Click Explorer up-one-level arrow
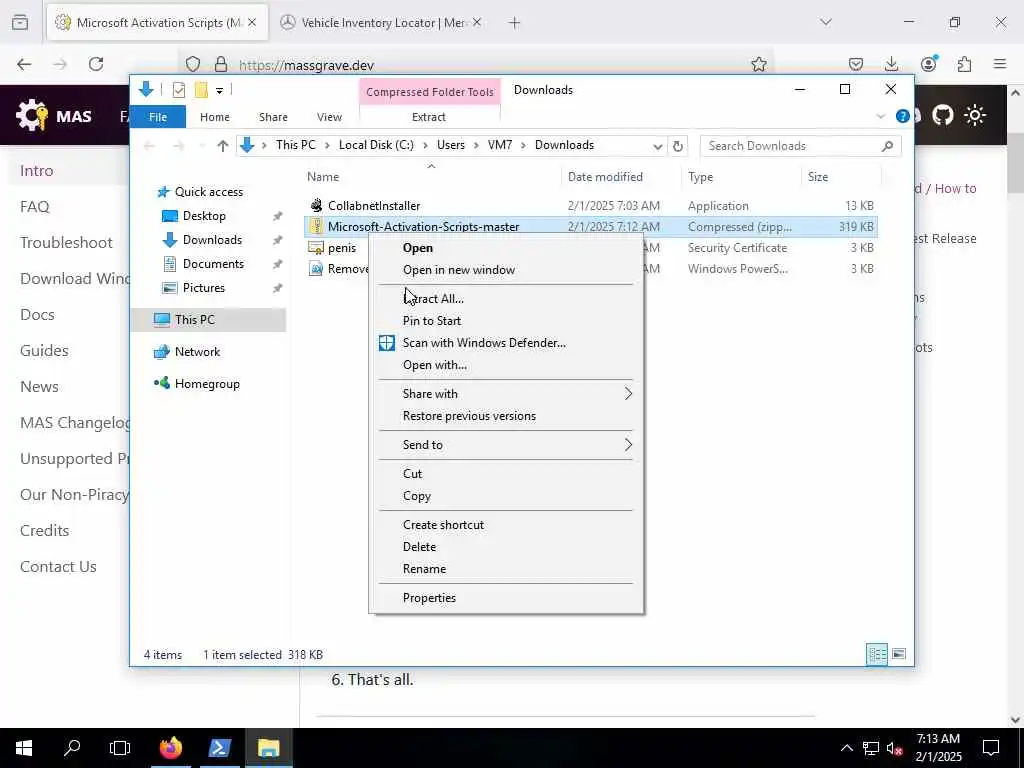The height and width of the screenshot is (768, 1024). 223,146
